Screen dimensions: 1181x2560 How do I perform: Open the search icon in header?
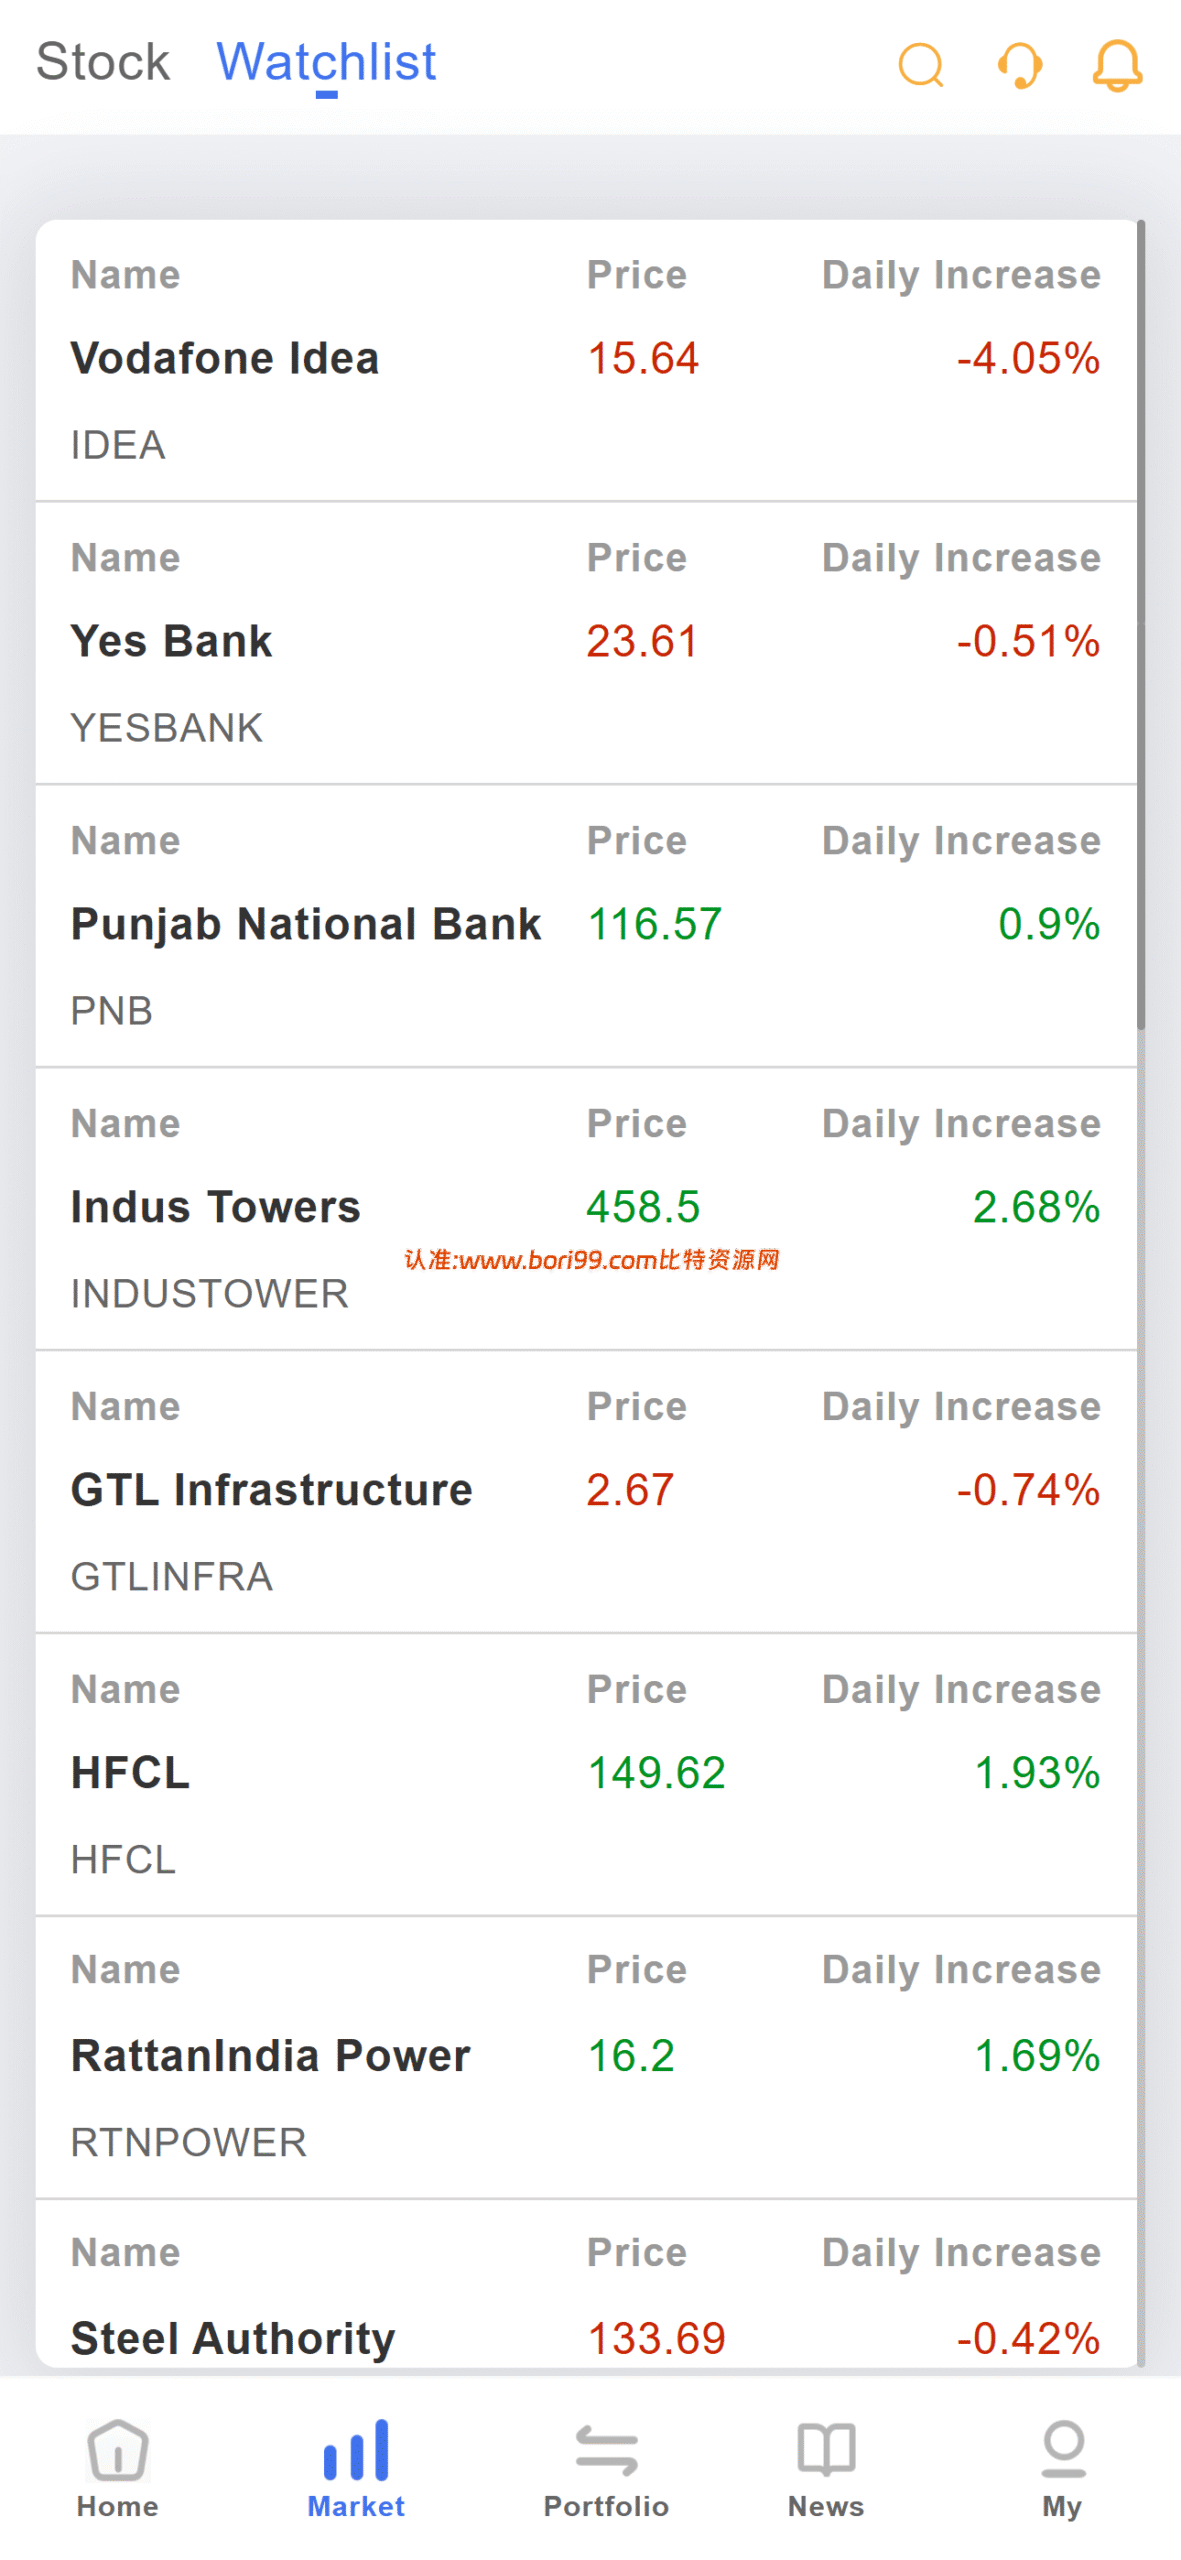coord(920,65)
